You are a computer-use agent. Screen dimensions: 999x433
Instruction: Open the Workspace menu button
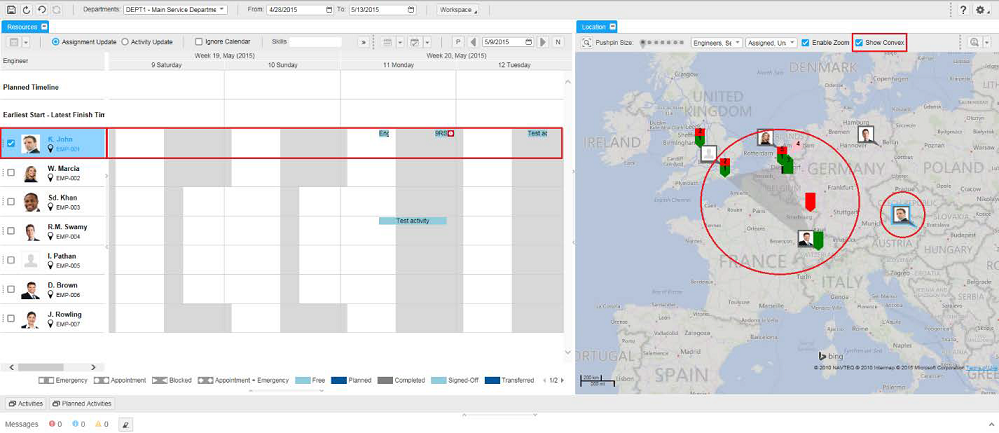click(x=458, y=9)
